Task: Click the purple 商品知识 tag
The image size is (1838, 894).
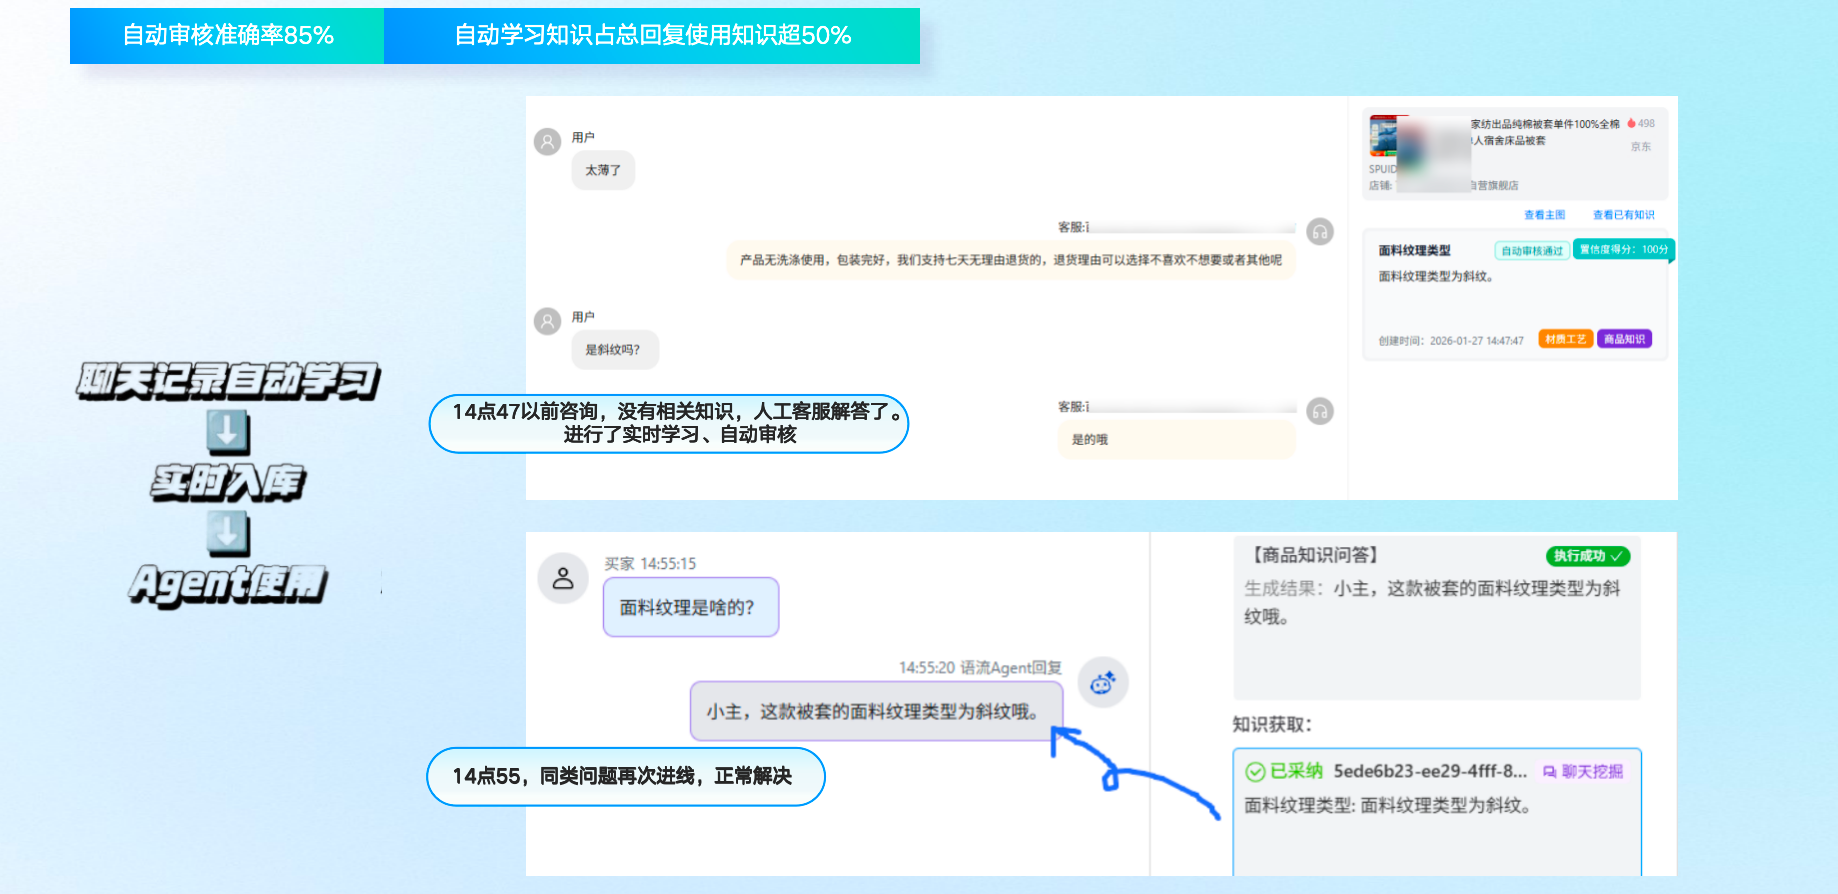Action: pyautogui.click(x=1625, y=339)
